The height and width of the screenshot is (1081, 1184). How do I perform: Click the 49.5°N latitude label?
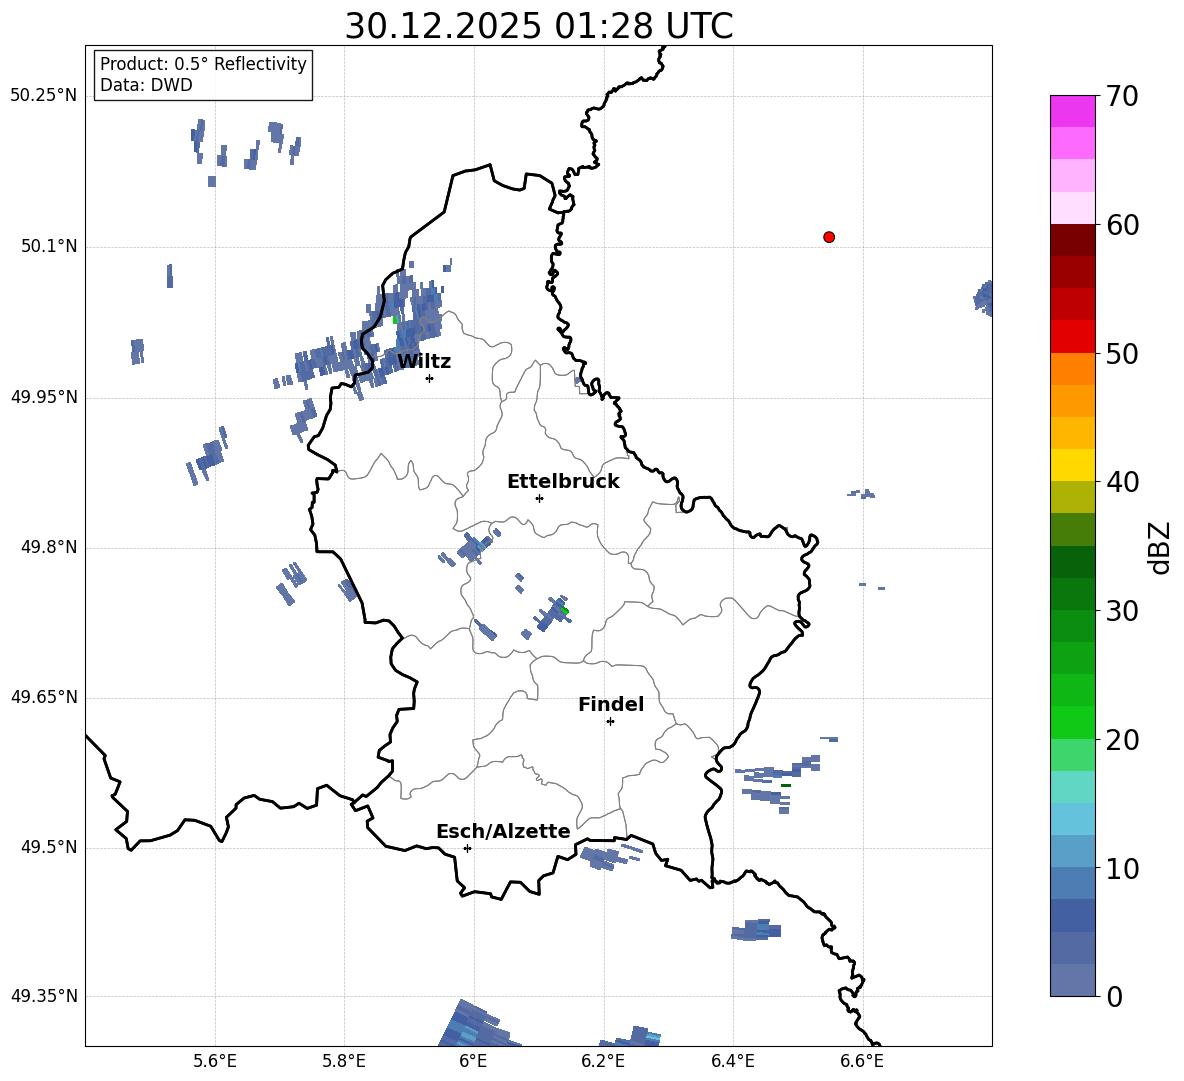tap(49, 847)
